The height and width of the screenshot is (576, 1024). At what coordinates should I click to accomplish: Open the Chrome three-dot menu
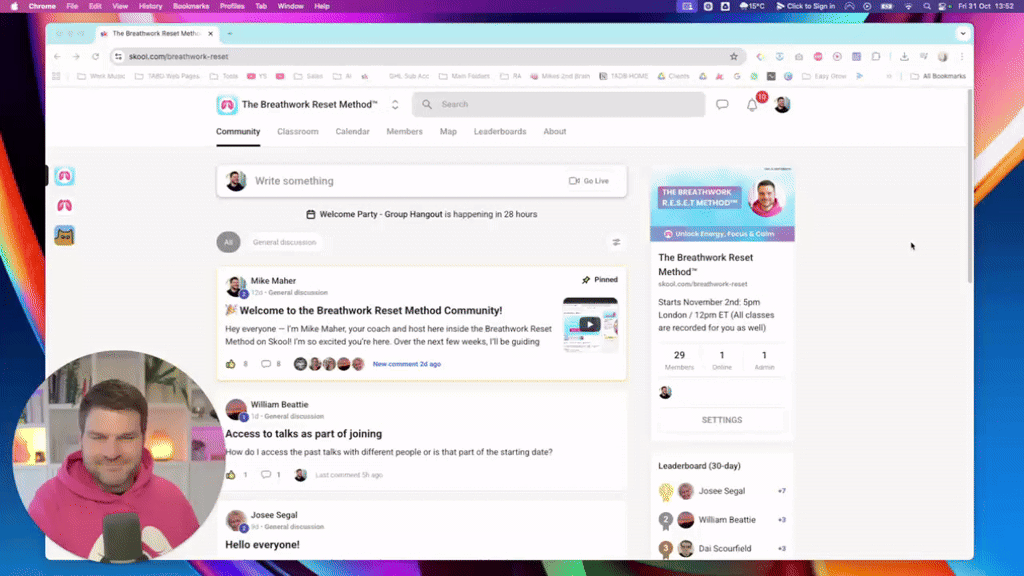point(962,57)
